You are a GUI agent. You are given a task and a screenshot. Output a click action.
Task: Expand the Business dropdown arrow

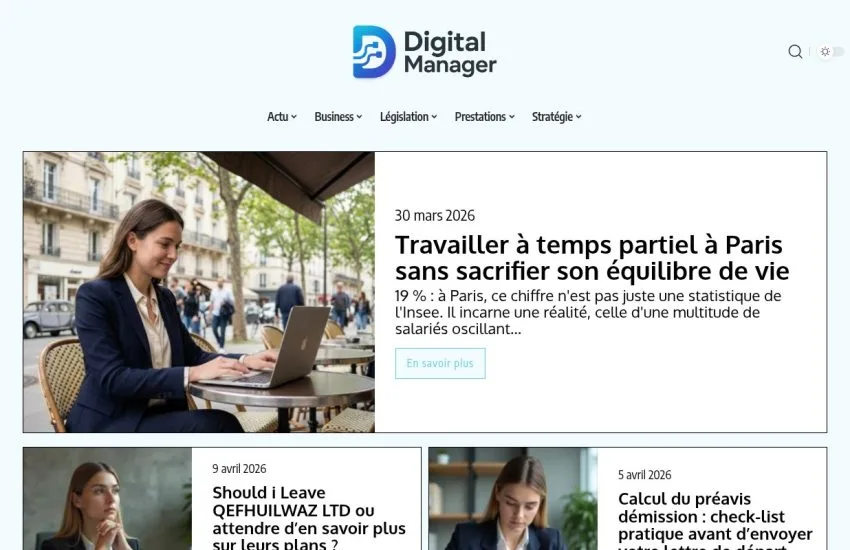coord(359,117)
